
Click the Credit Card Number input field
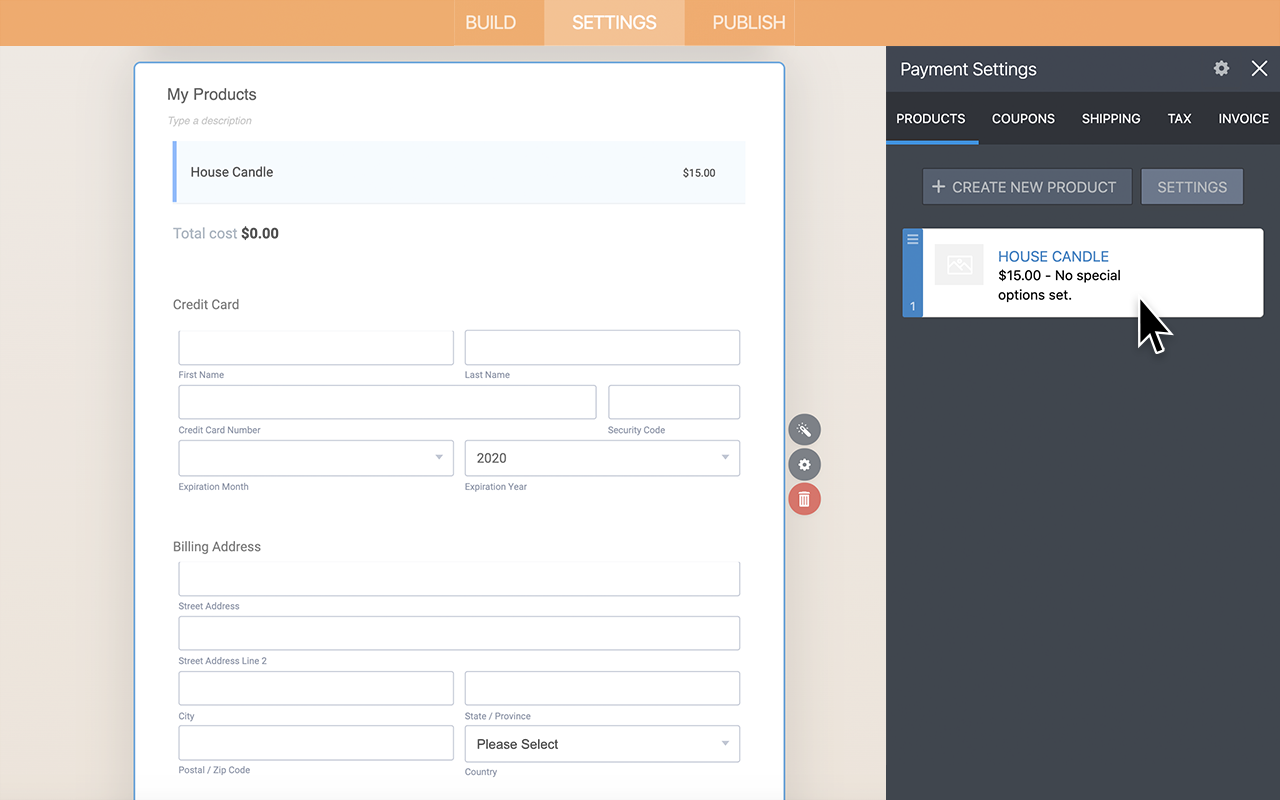(x=387, y=402)
